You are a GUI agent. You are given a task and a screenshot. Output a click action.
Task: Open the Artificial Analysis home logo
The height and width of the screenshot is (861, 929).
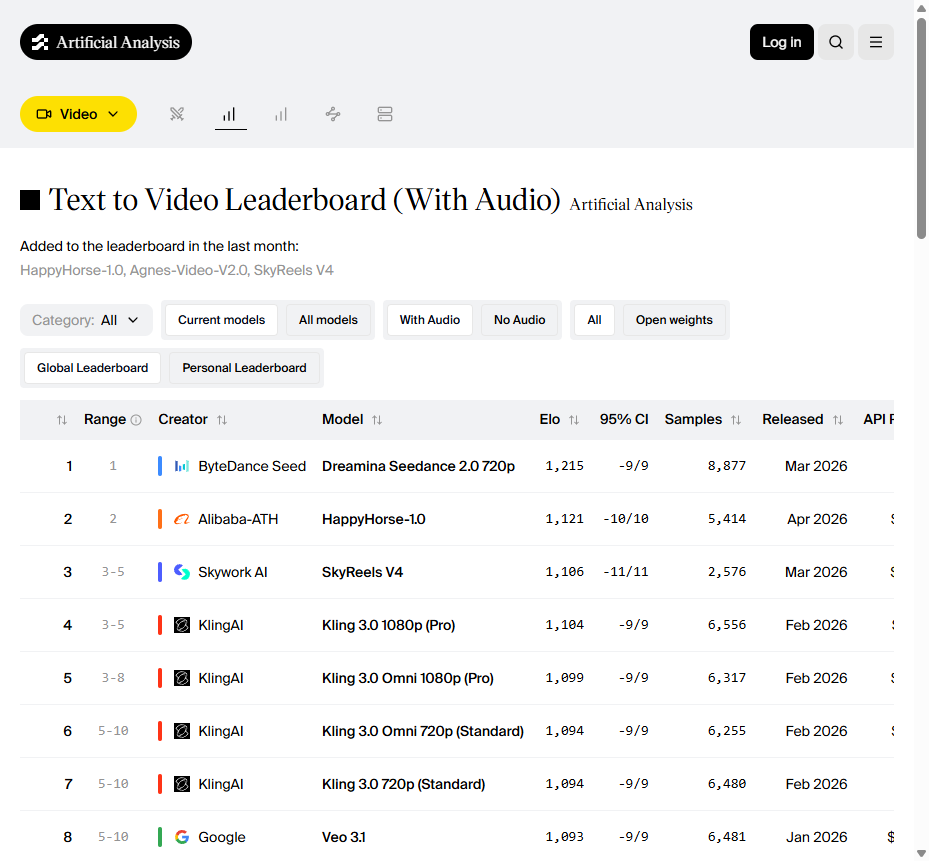point(105,42)
